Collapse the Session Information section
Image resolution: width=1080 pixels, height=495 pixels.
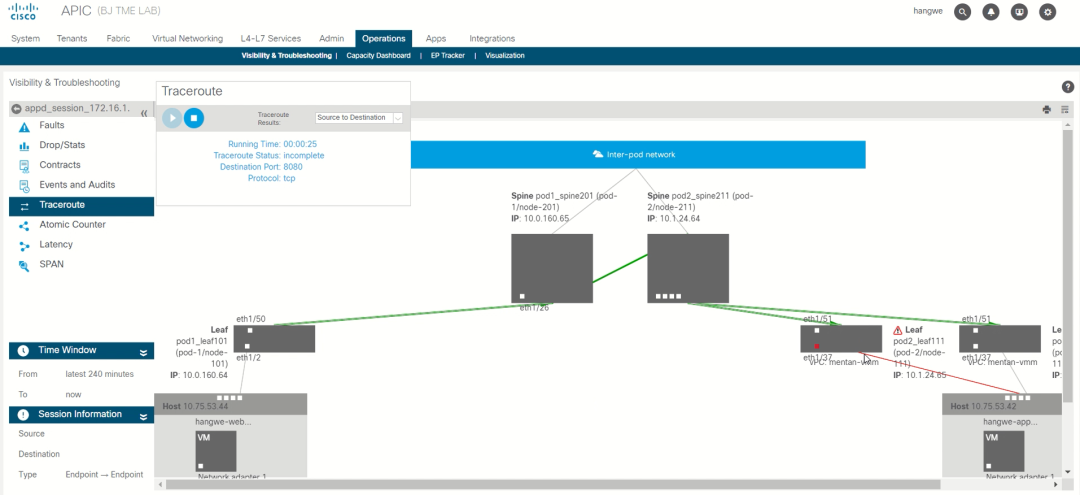tap(143, 415)
